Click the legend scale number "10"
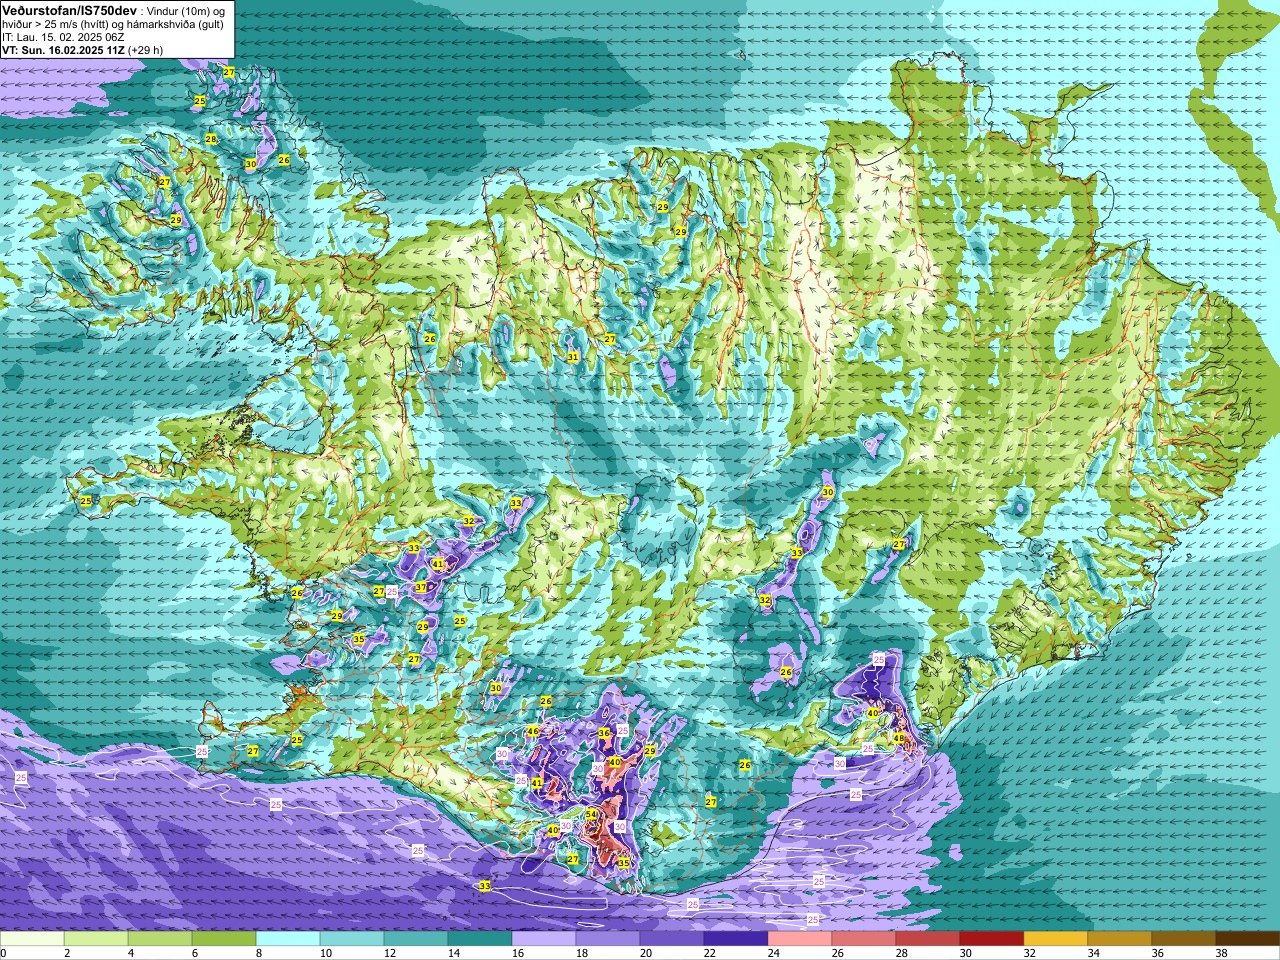 [x=326, y=953]
